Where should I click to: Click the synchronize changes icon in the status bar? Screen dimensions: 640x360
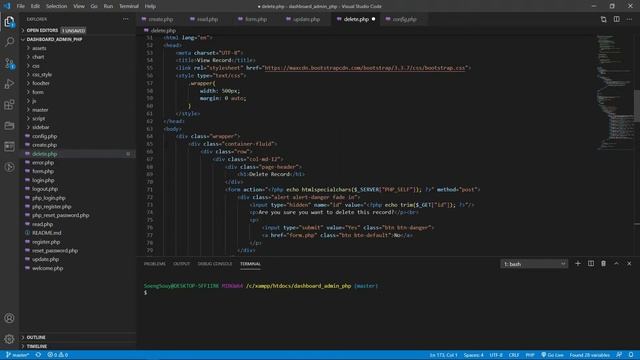pyautogui.click(x=38, y=355)
